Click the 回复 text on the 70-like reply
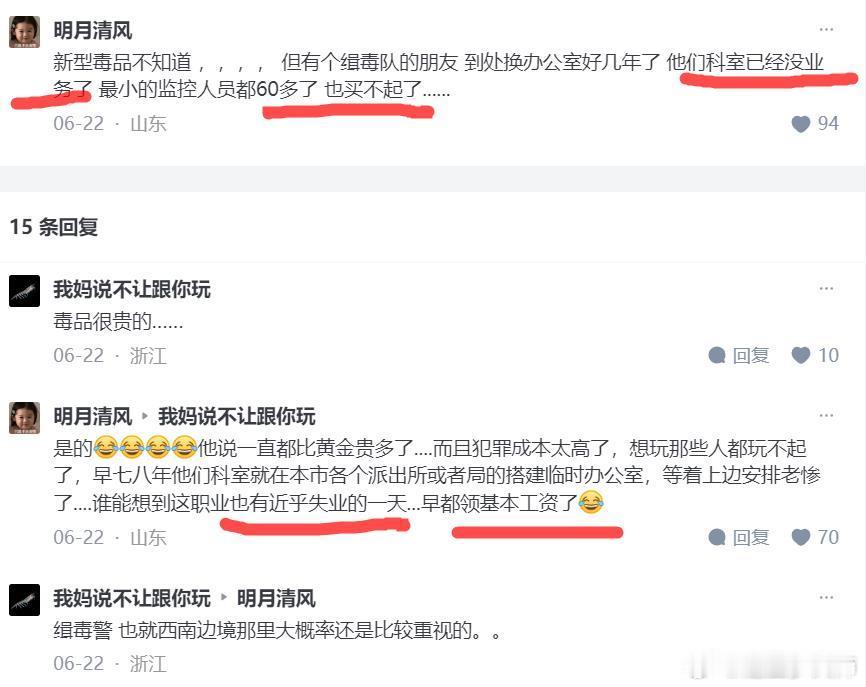The image size is (866, 687). tap(751, 537)
